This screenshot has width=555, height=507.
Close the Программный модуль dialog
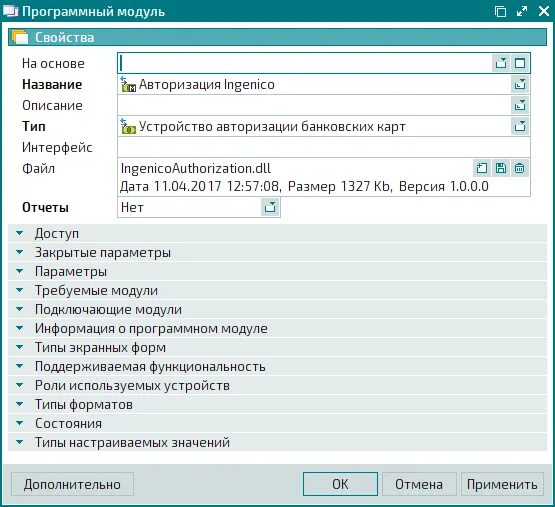544,11
